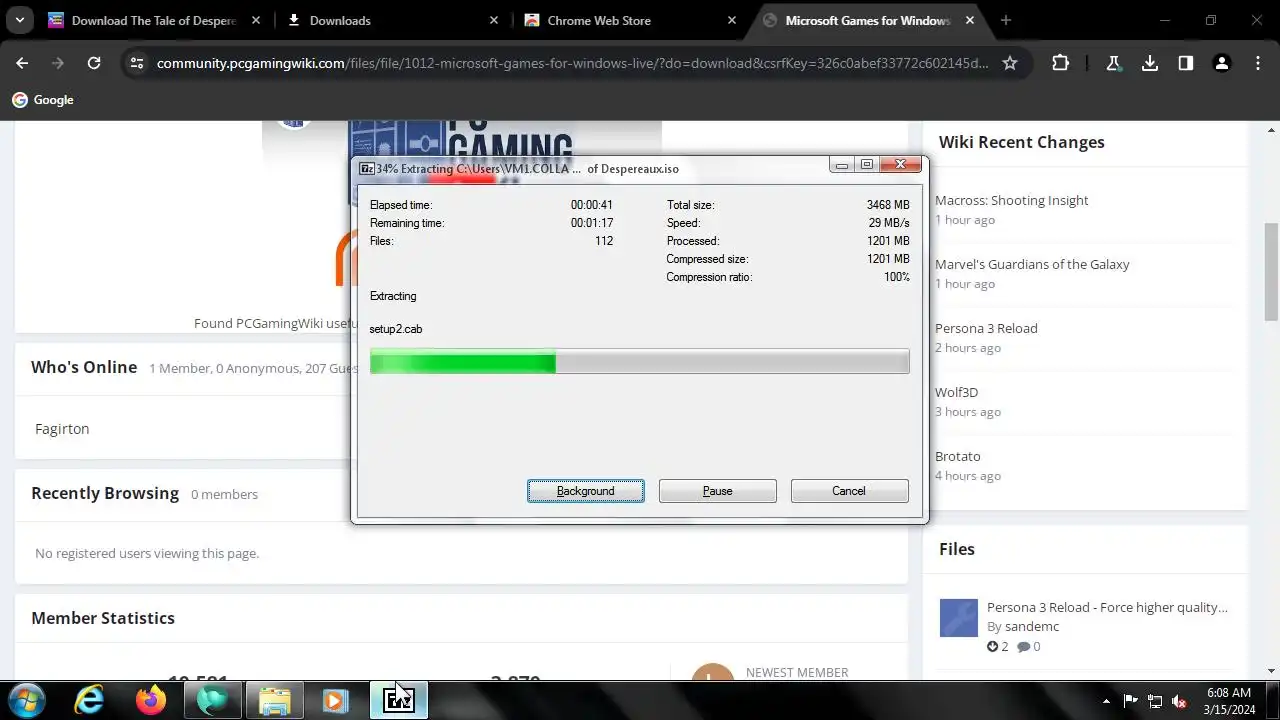Send extraction to Background
Image resolution: width=1280 pixels, height=720 pixels.
(586, 491)
